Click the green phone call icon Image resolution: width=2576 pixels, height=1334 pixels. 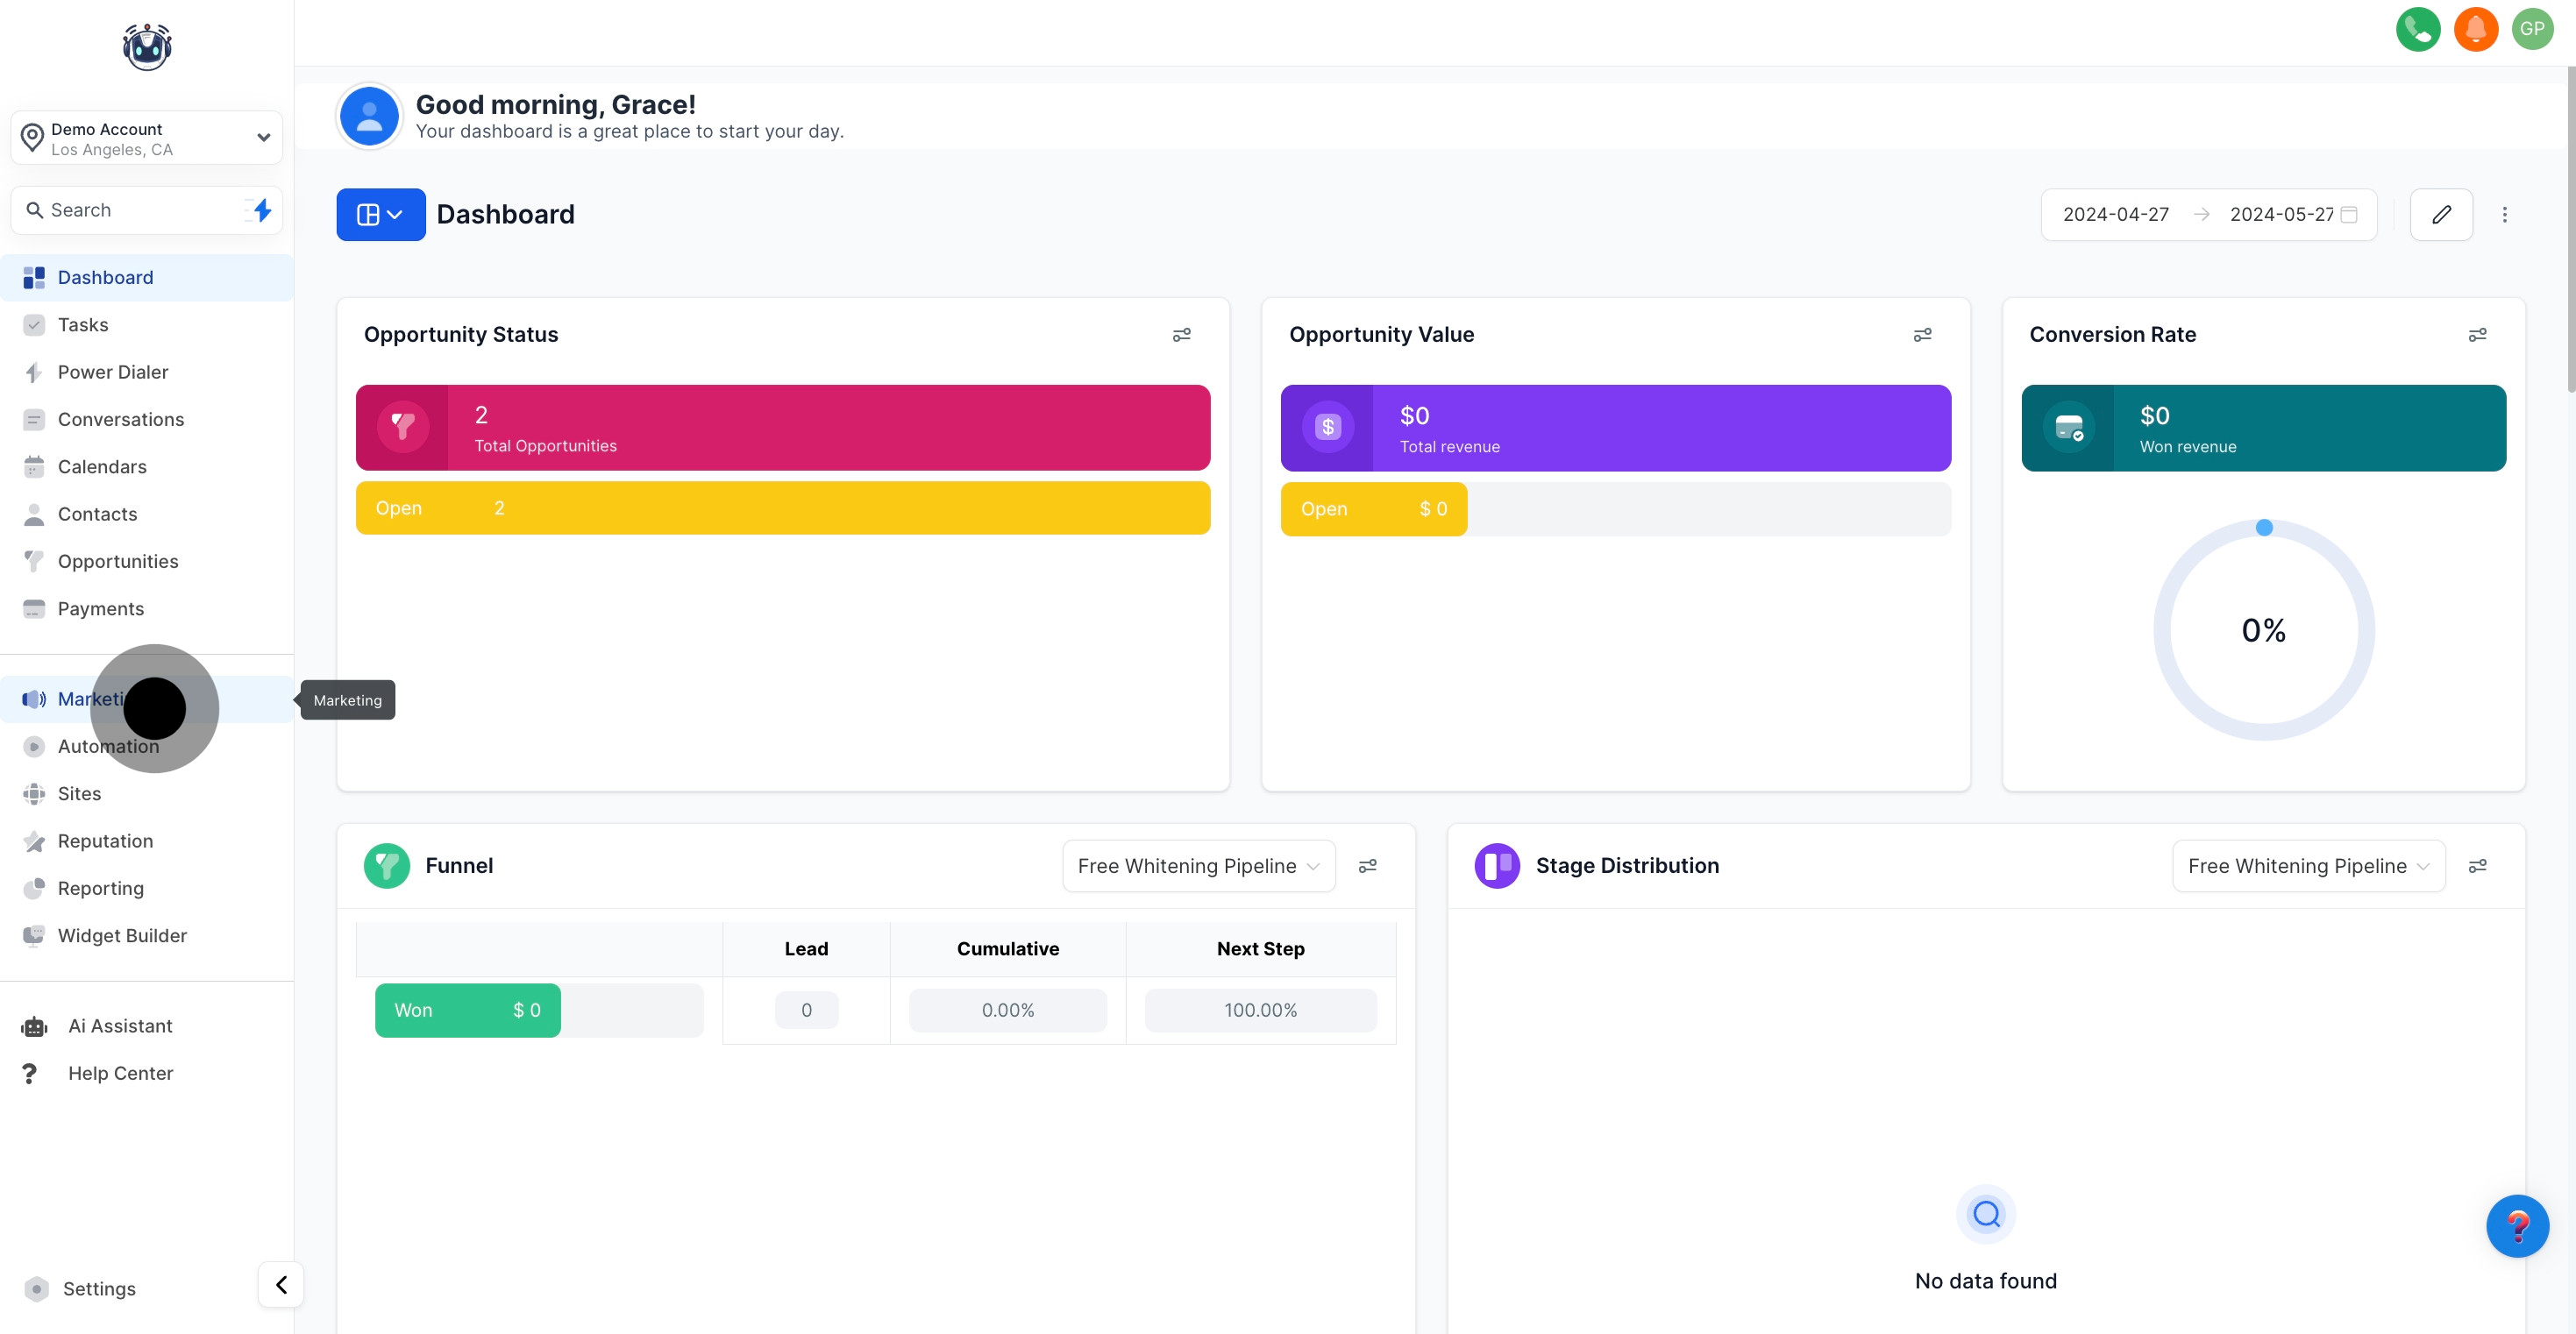2417,29
